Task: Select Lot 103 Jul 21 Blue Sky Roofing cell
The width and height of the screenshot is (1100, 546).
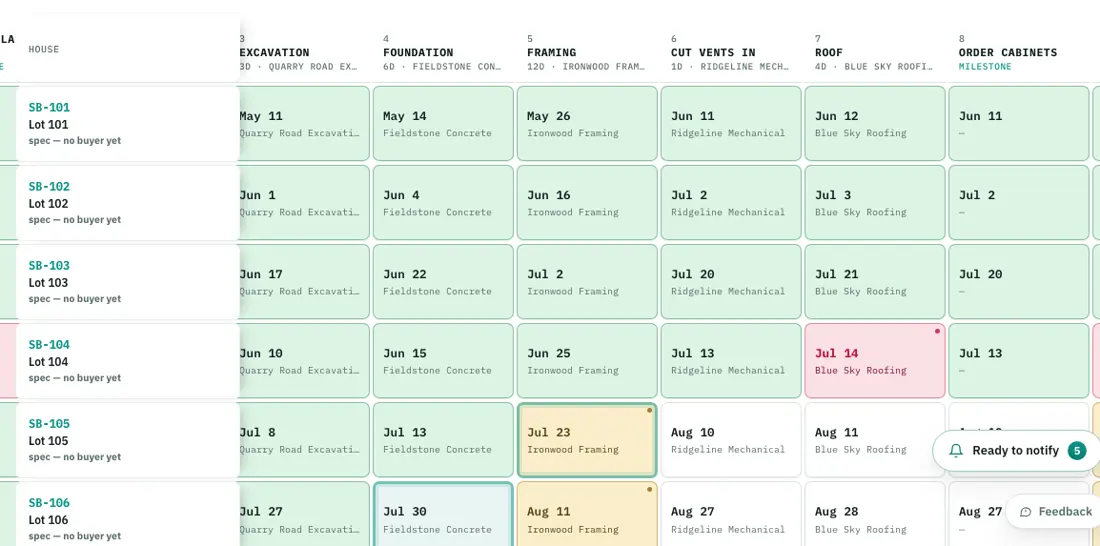Action: (x=875, y=281)
